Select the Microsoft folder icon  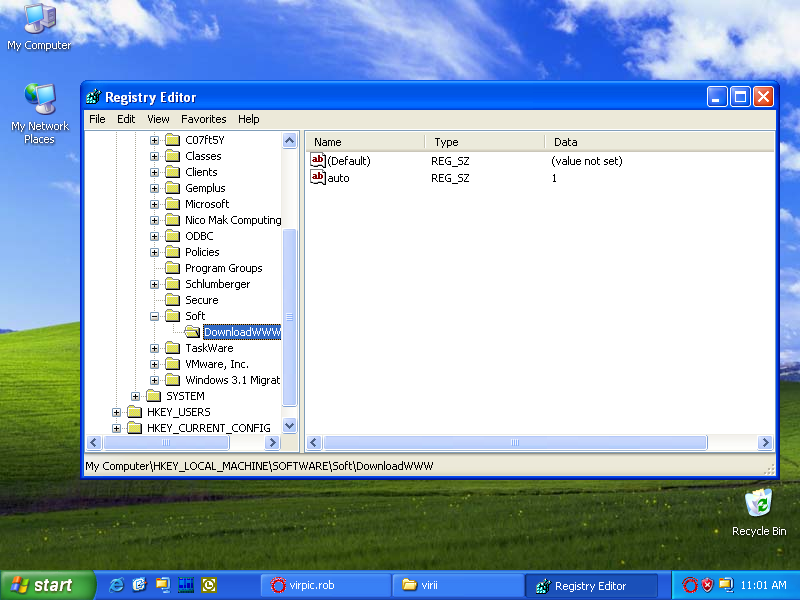pos(173,204)
